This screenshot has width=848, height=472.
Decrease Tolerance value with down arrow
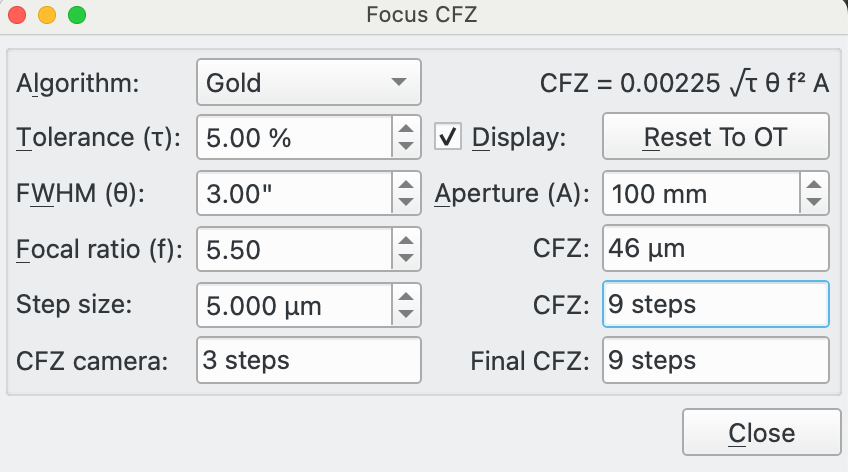click(405, 146)
